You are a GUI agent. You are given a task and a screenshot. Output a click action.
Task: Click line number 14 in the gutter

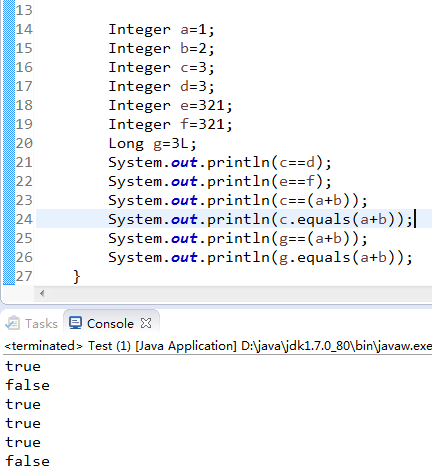(24, 29)
